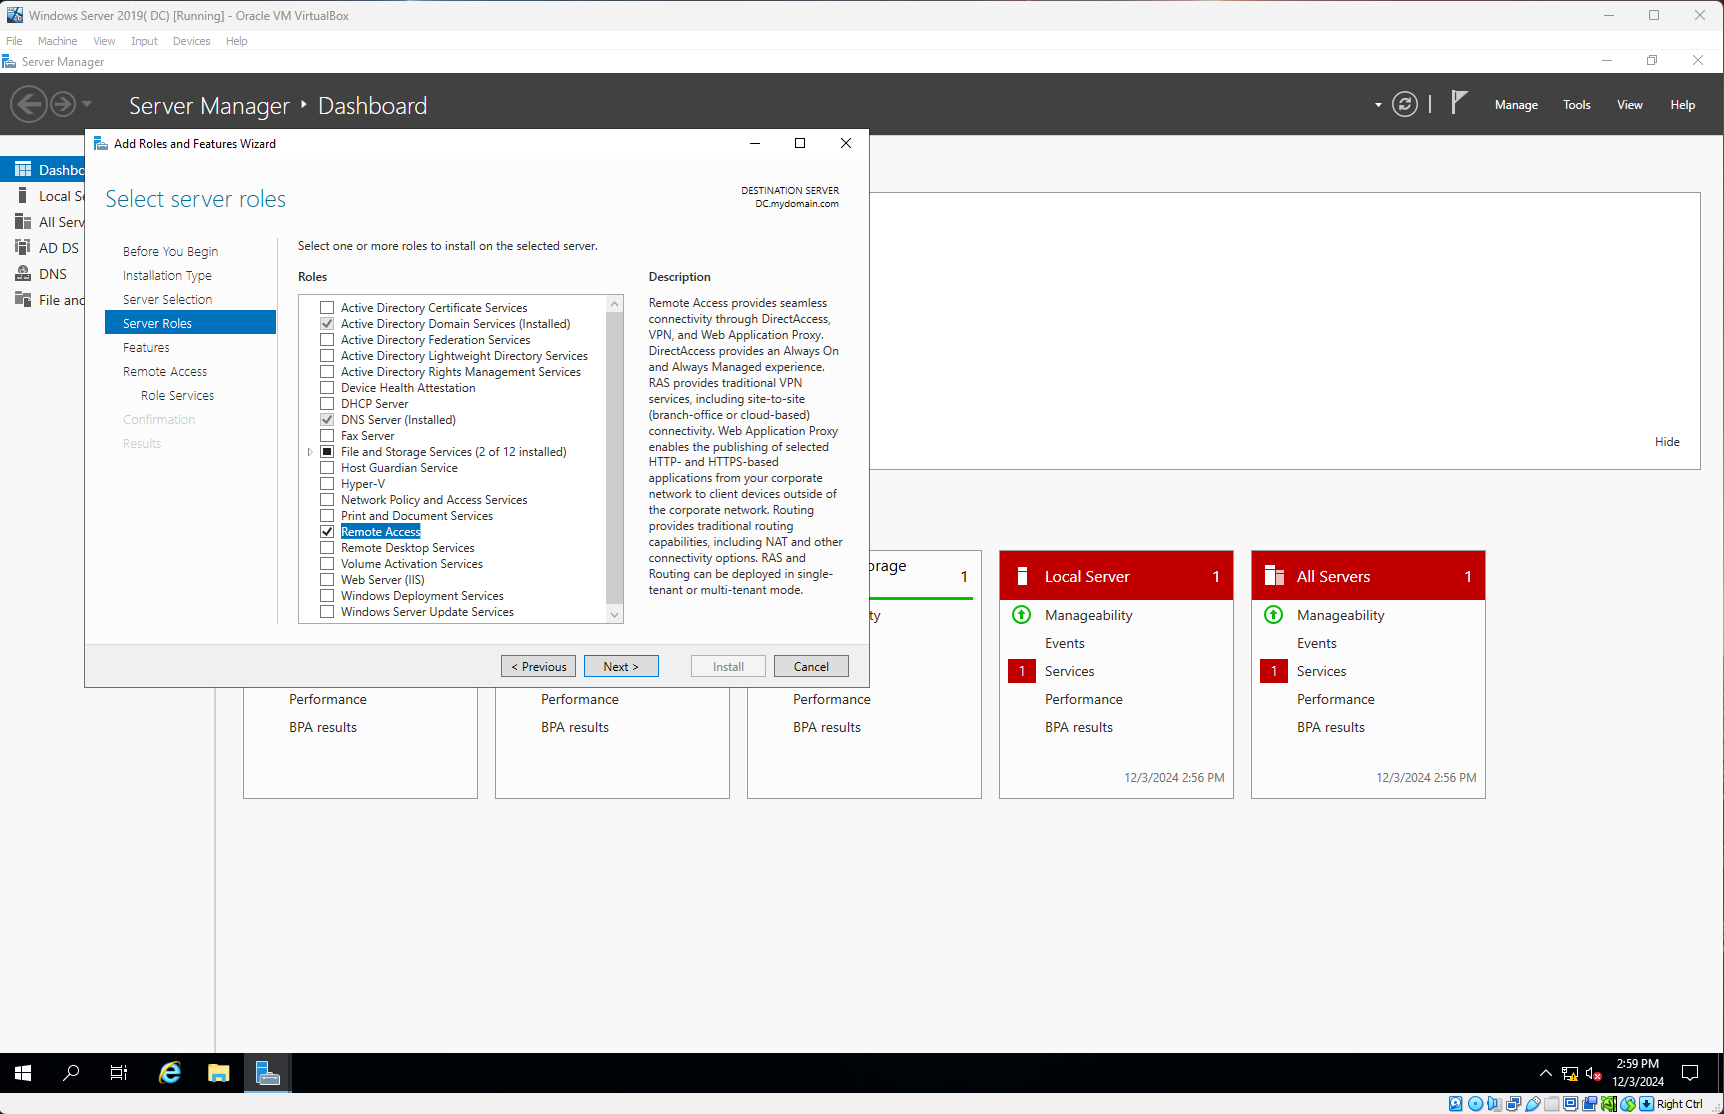
Task: Click the Hide link on the dashboard
Action: point(1667,442)
